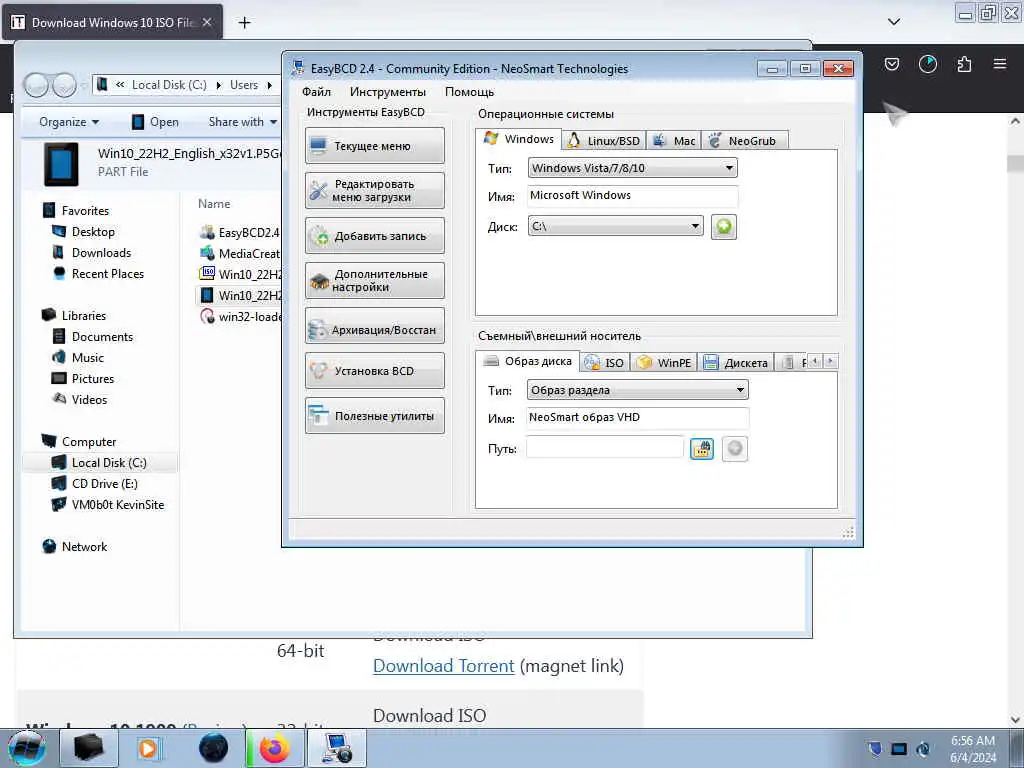Image resolution: width=1024 pixels, height=768 pixels.
Task: Open the browser hamburger menu
Action: [x=1000, y=64]
